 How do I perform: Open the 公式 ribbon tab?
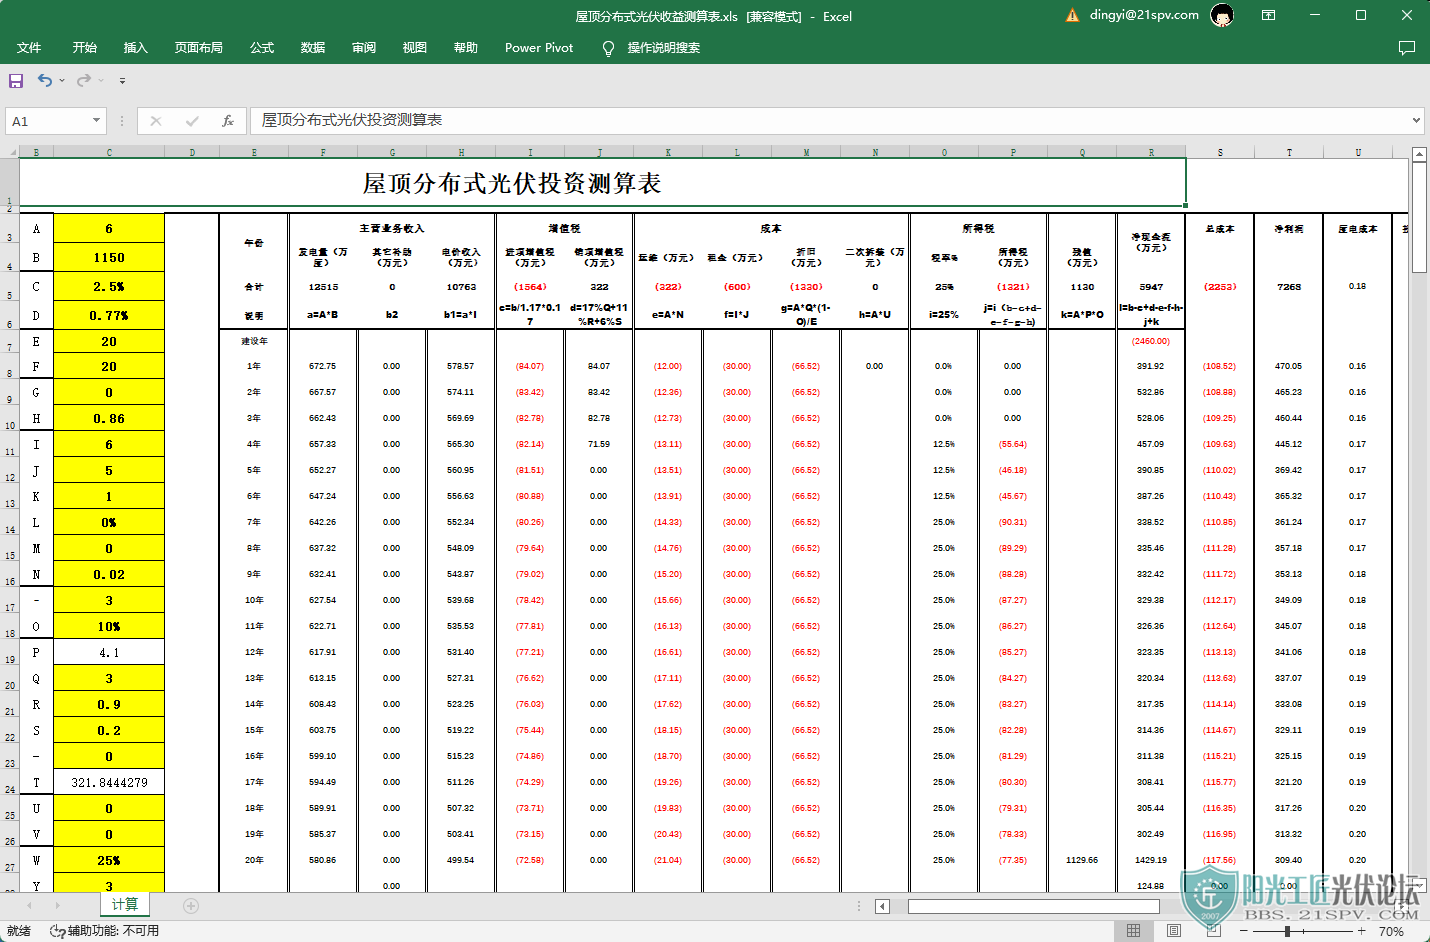[262, 47]
